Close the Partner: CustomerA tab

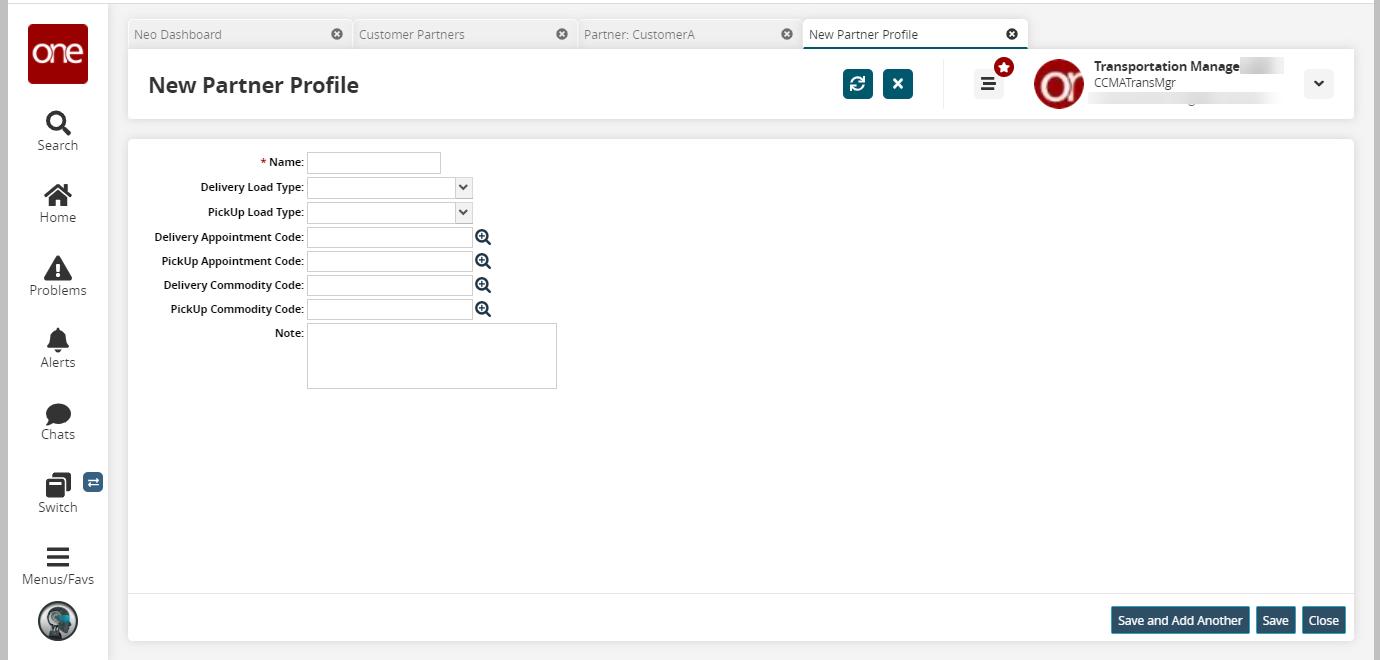tap(787, 34)
